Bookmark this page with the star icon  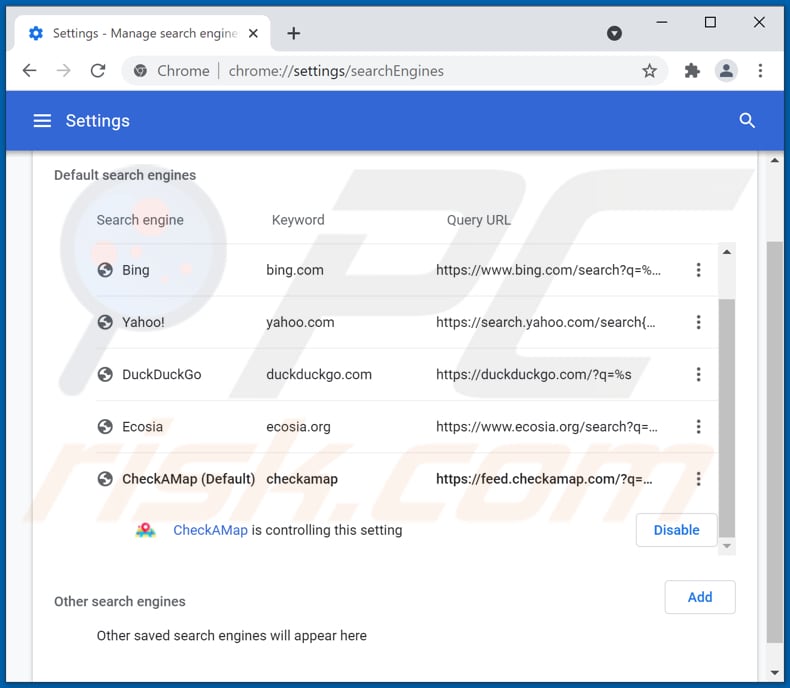[649, 71]
